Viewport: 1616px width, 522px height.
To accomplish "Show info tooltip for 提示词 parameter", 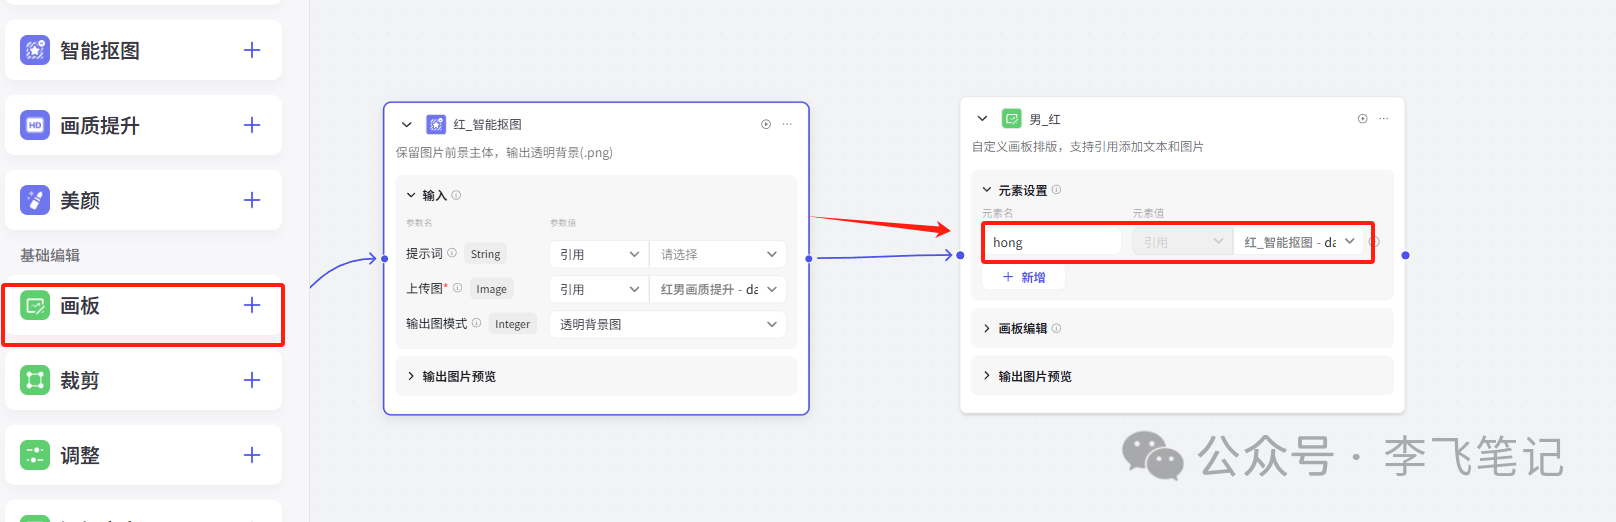I will [452, 253].
